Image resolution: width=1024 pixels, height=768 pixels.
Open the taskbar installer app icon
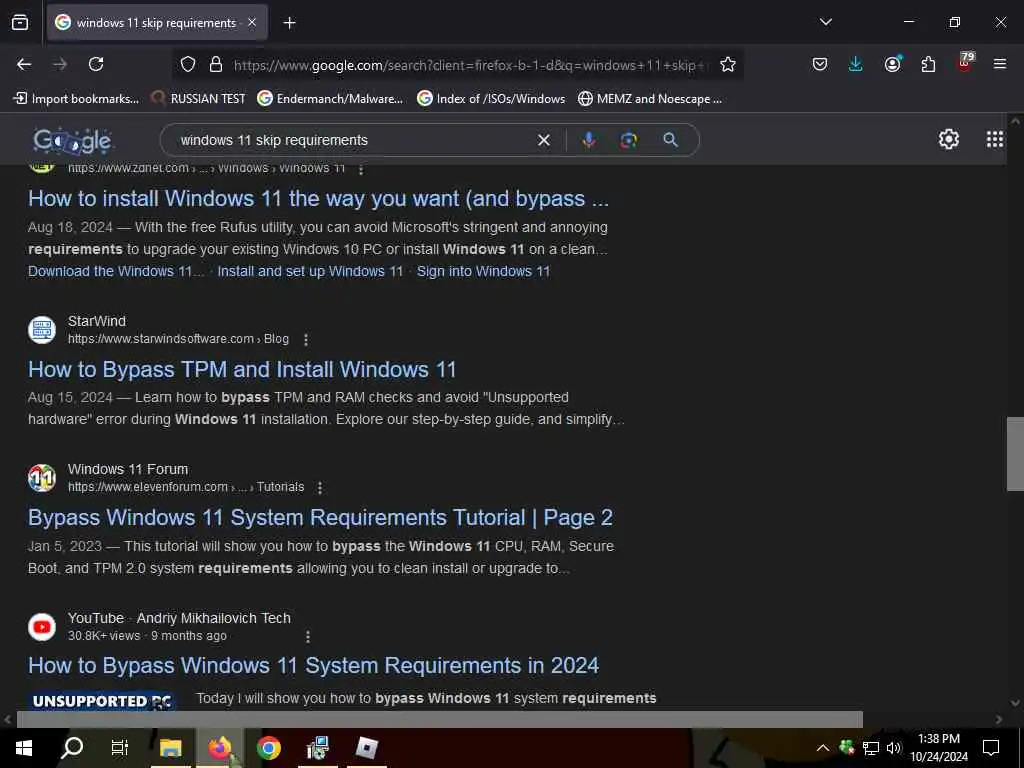click(x=318, y=748)
